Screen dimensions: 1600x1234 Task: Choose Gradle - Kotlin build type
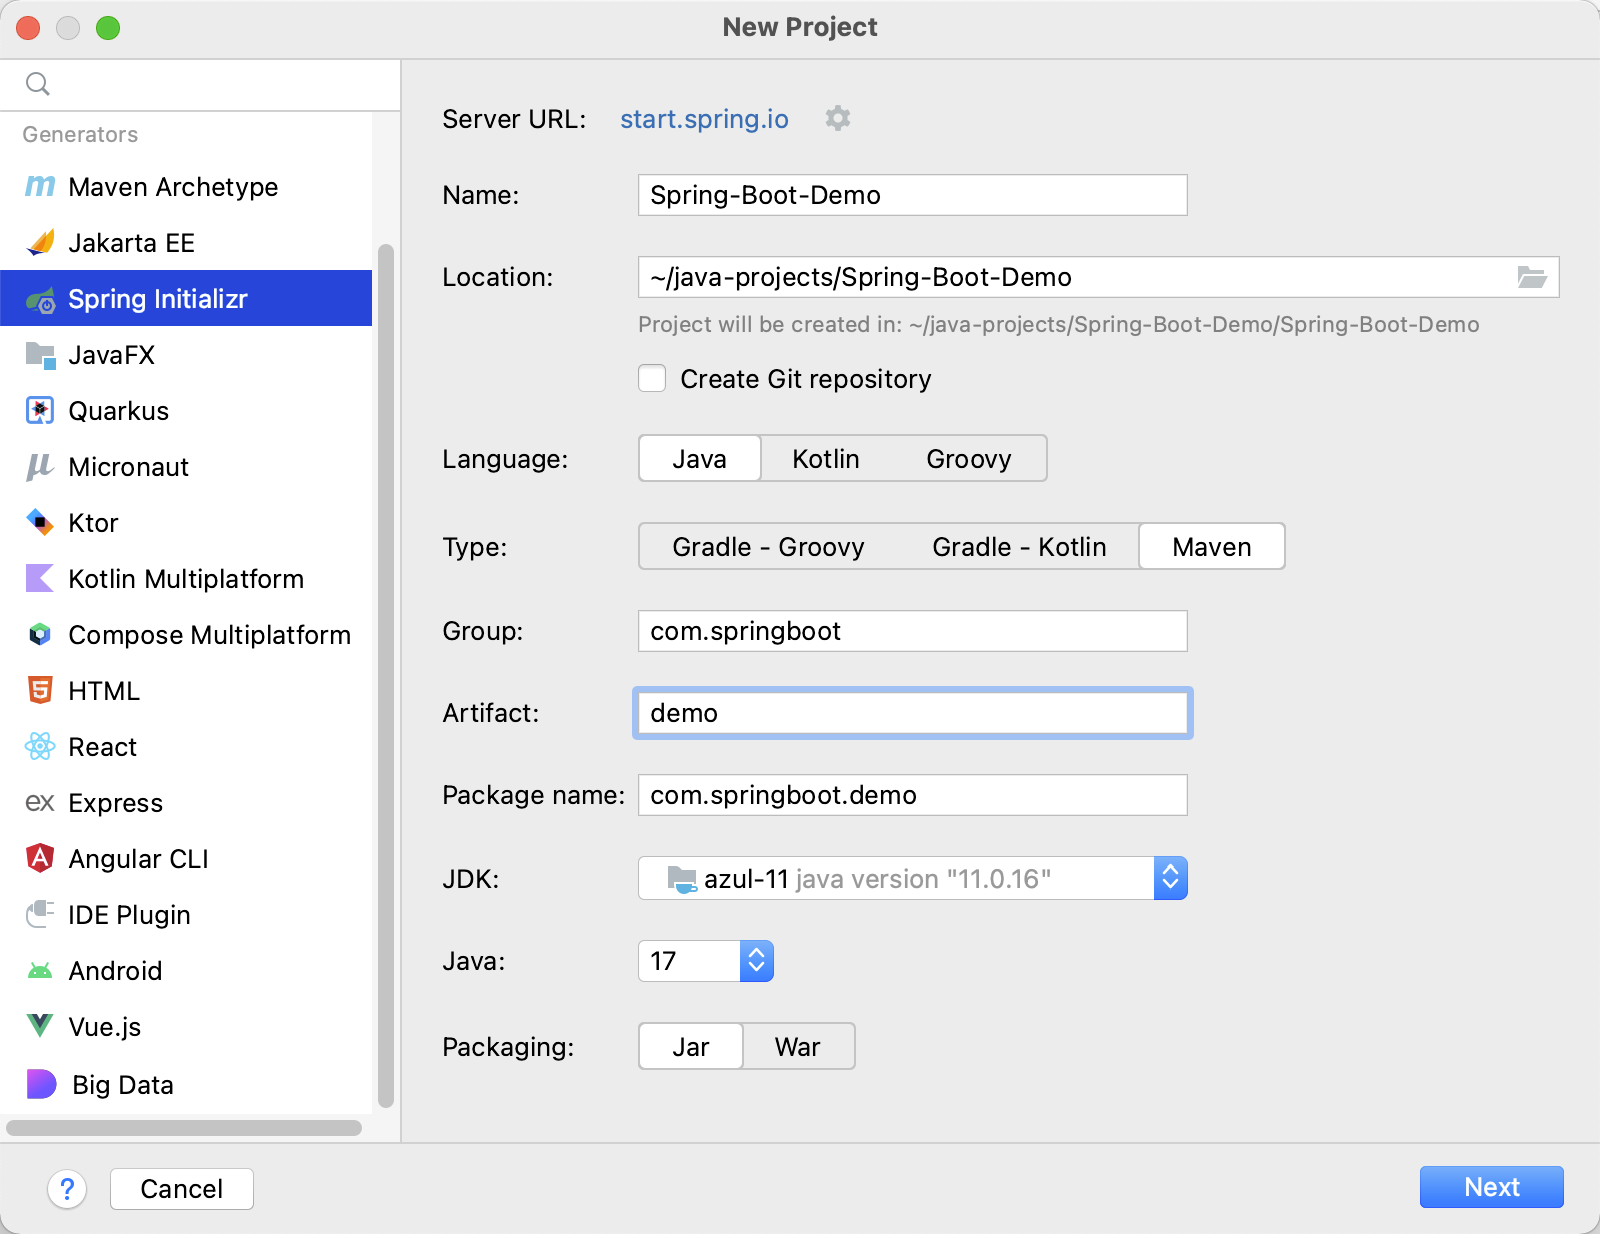[1019, 547]
